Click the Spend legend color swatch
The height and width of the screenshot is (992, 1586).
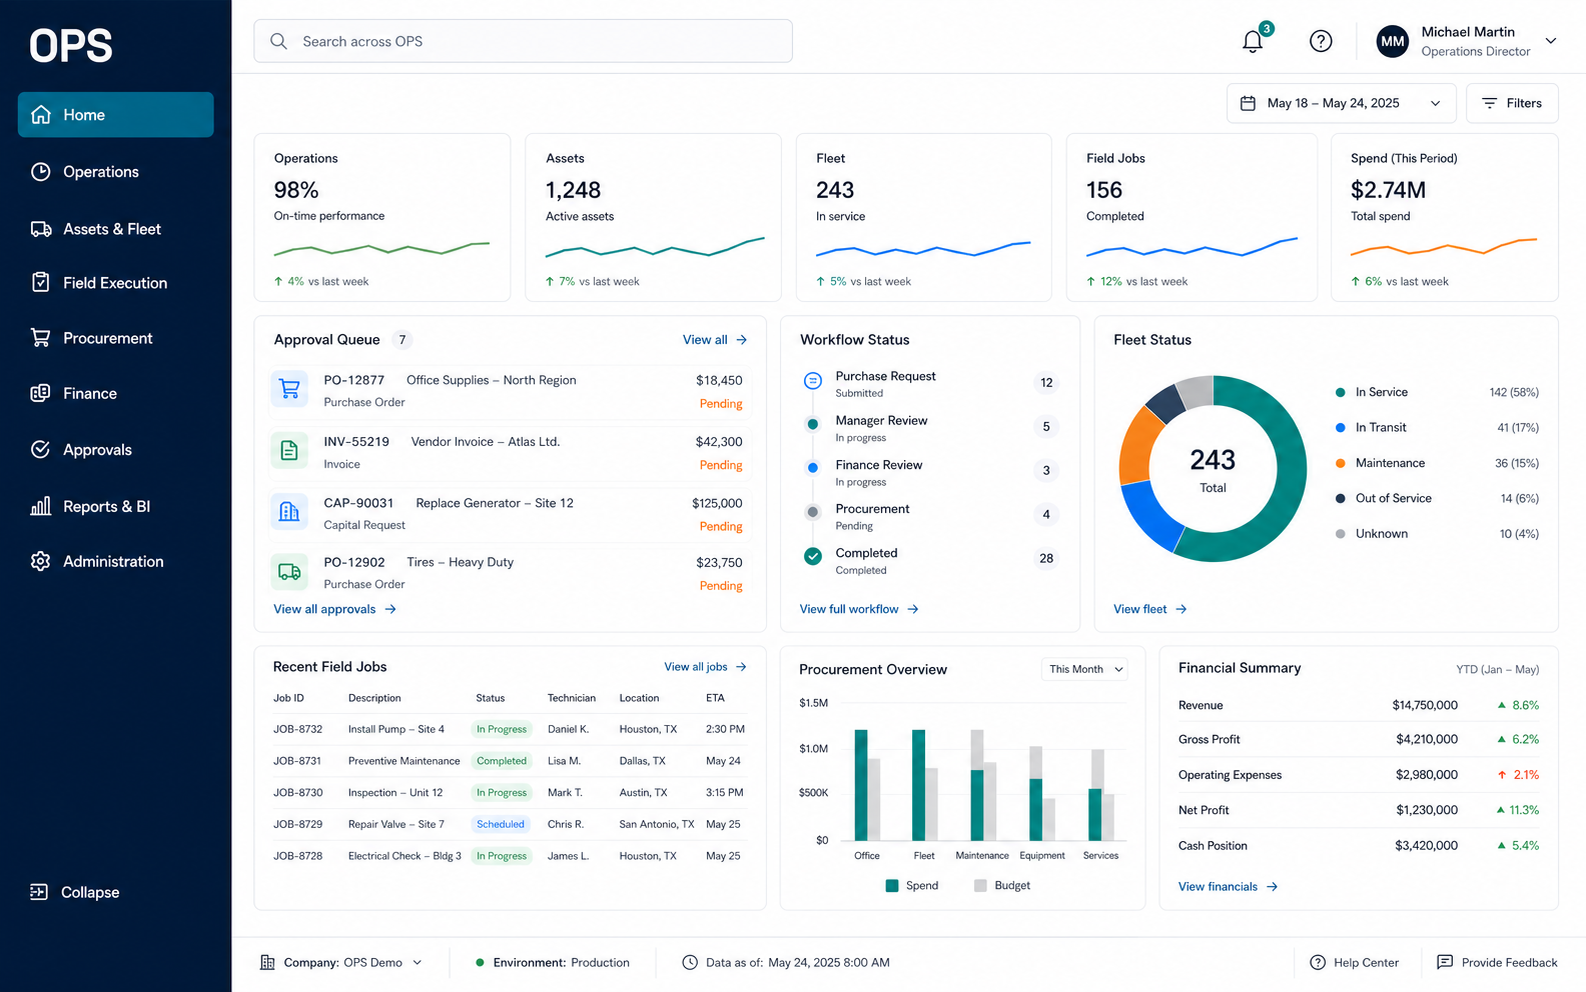pyautogui.click(x=892, y=886)
